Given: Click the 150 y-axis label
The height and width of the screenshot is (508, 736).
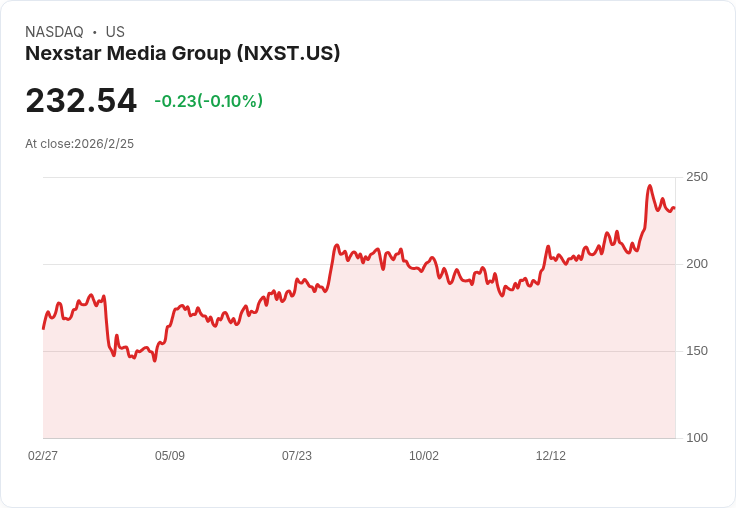Looking at the screenshot, I should (696, 351).
